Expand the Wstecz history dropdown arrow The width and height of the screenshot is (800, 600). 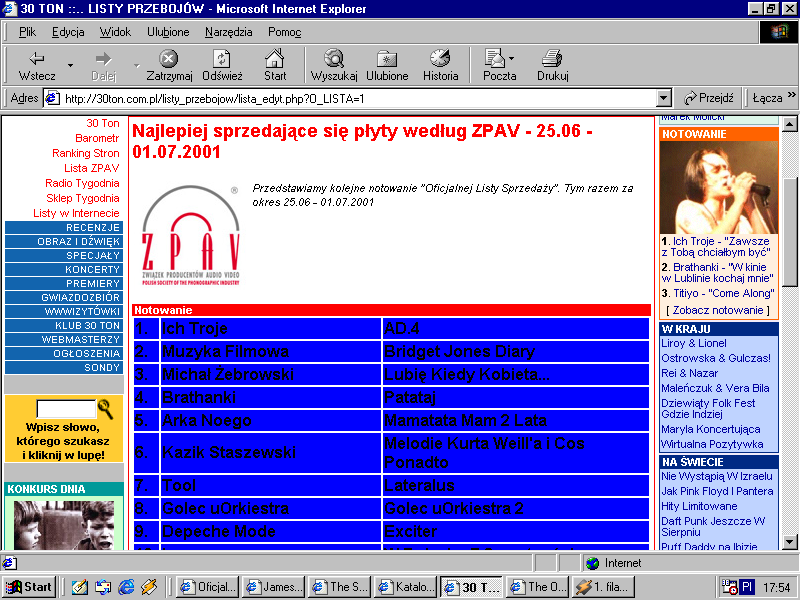pyautogui.click(x=70, y=65)
